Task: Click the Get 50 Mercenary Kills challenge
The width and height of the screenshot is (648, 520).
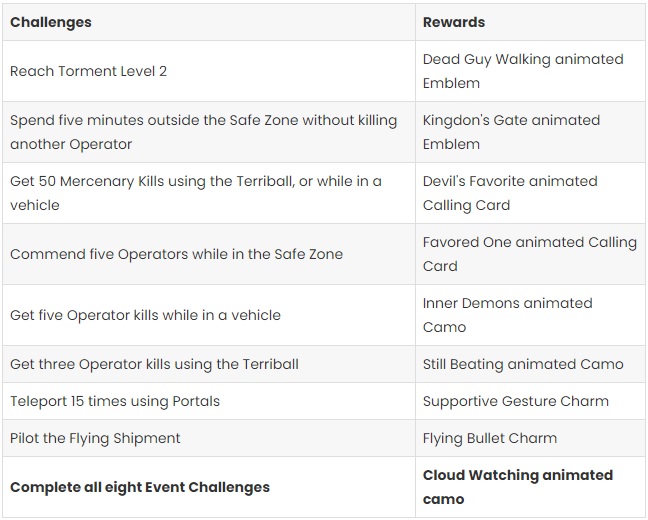Action: click(195, 193)
